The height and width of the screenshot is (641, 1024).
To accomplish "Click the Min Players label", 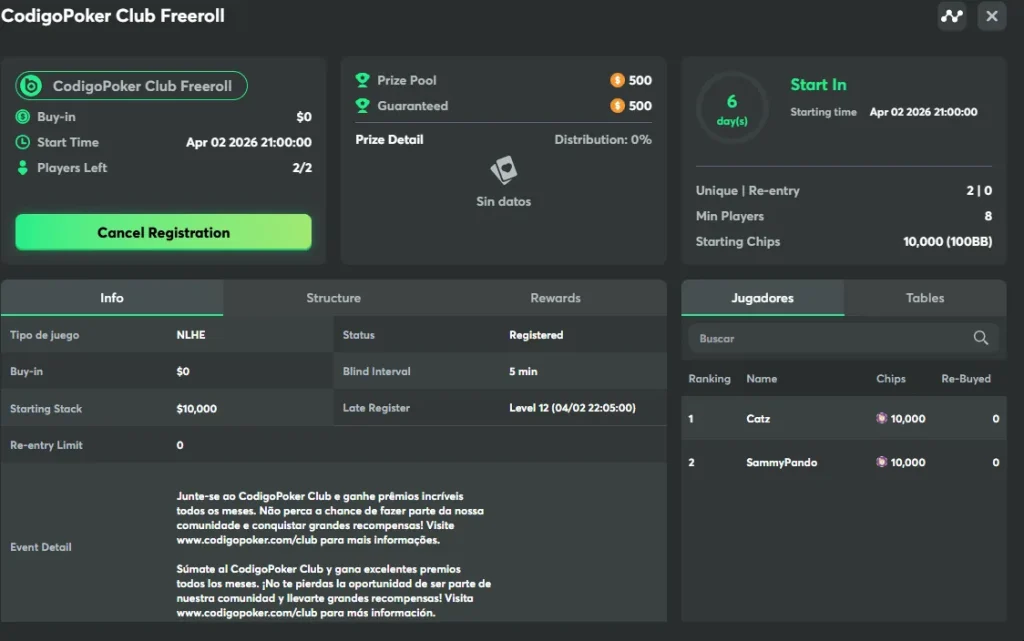I will [729, 216].
